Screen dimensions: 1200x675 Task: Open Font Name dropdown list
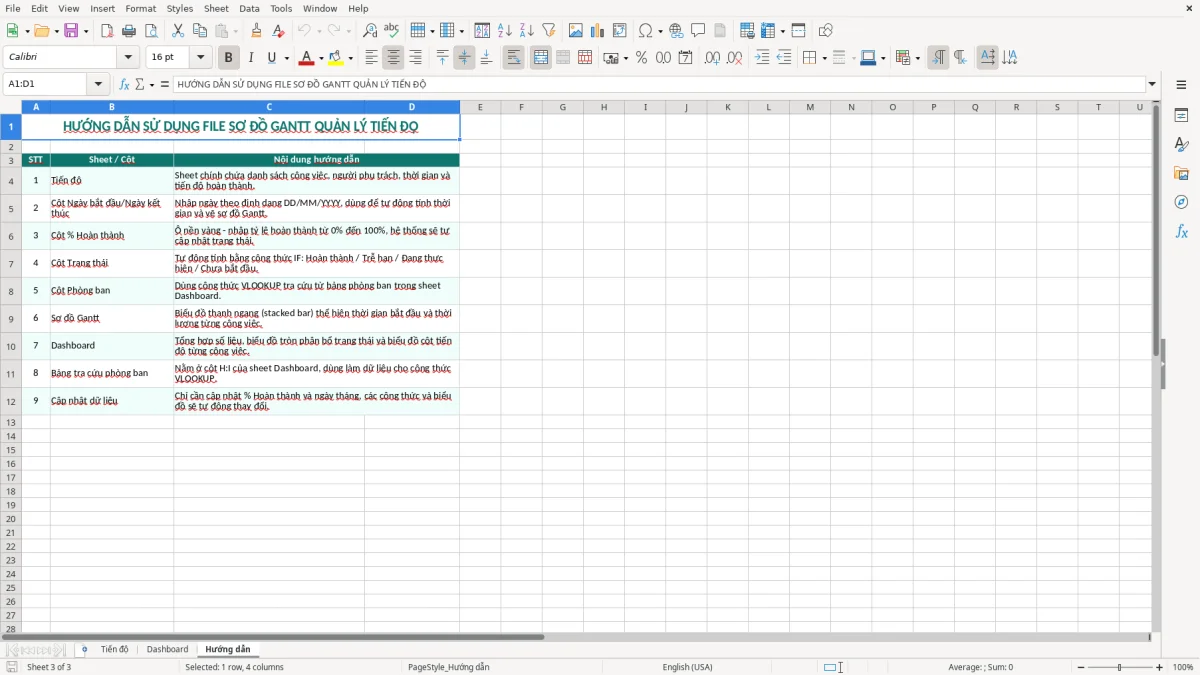click(128, 58)
